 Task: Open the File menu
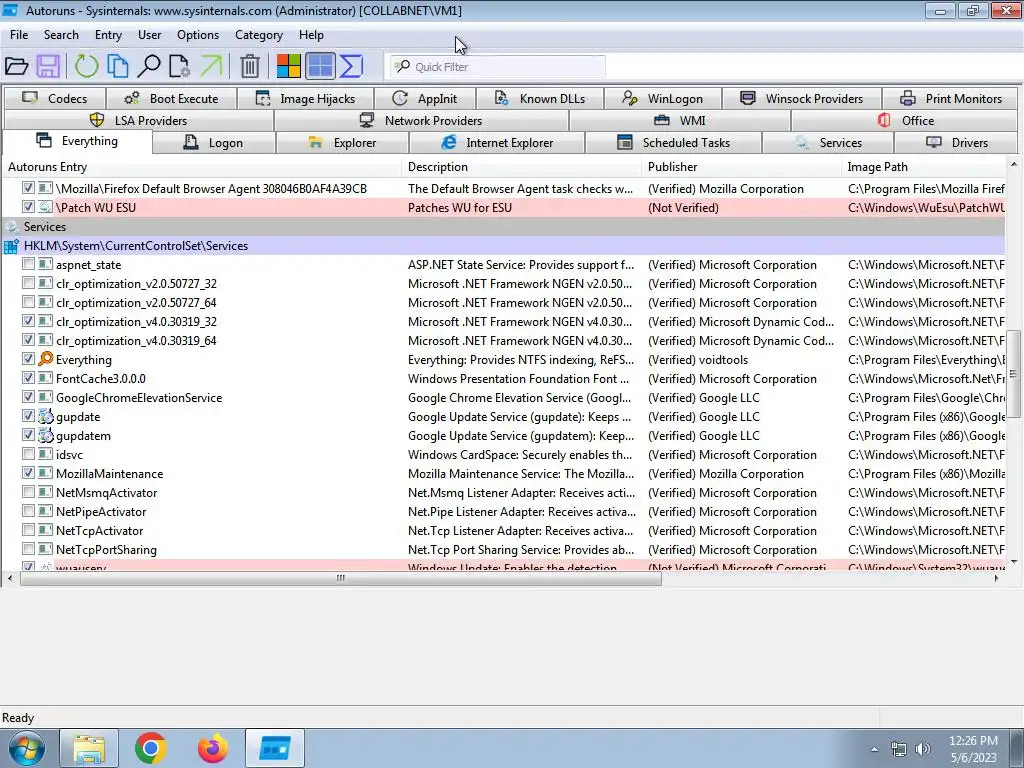19,35
